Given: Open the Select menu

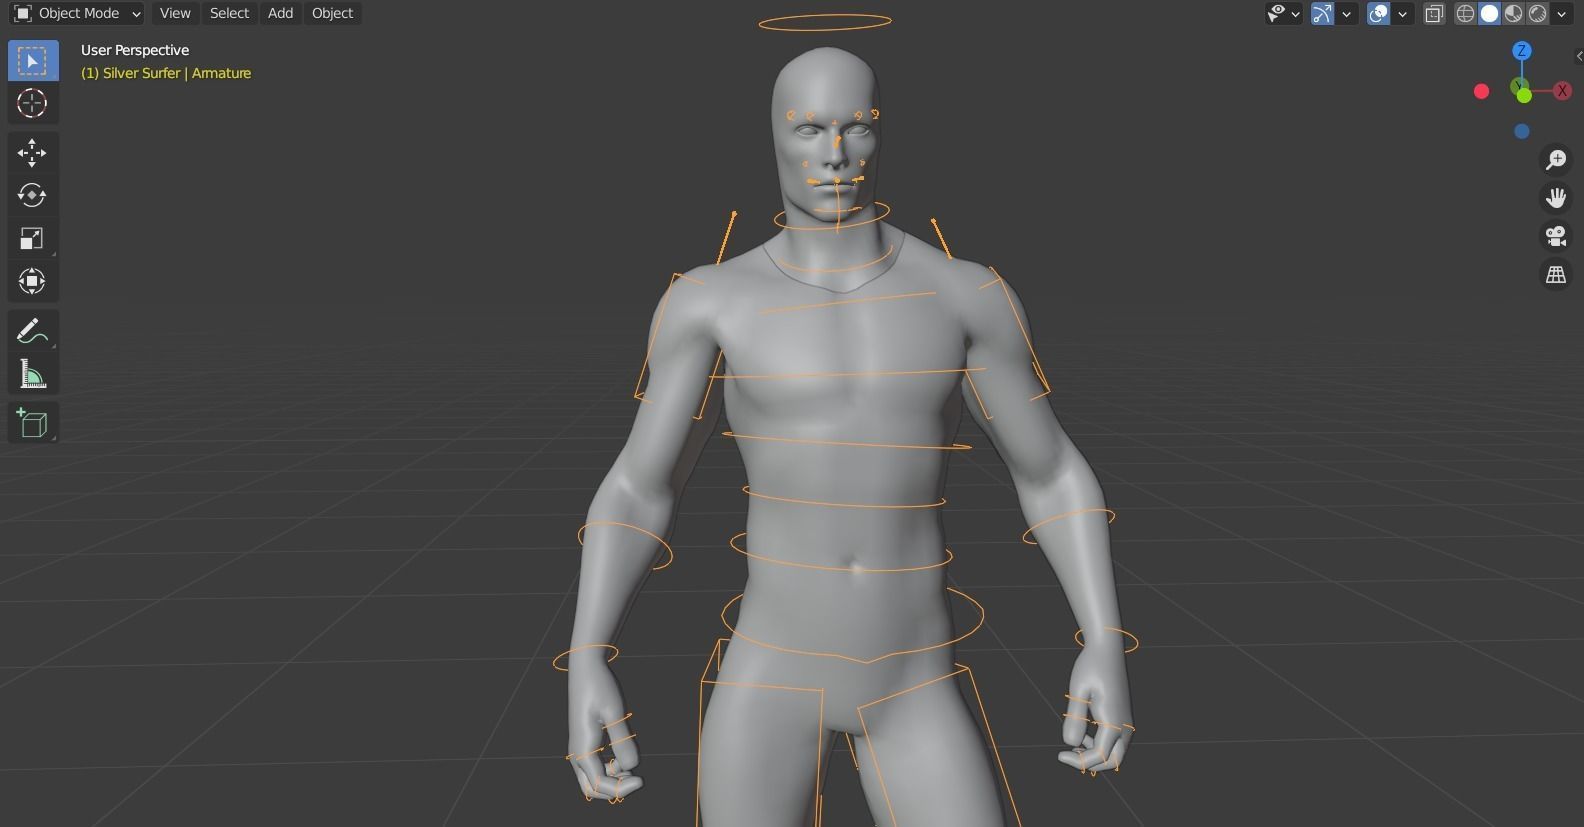Looking at the screenshot, I should coord(229,13).
